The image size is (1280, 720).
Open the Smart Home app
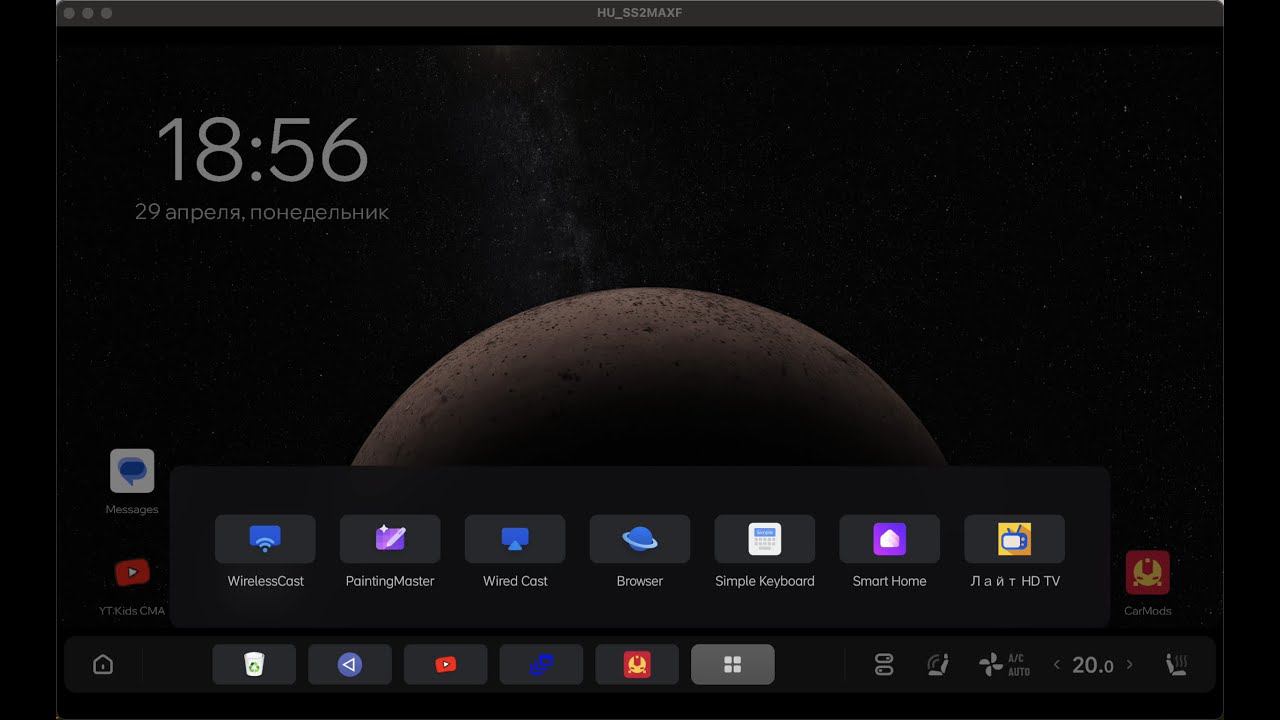(x=890, y=540)
